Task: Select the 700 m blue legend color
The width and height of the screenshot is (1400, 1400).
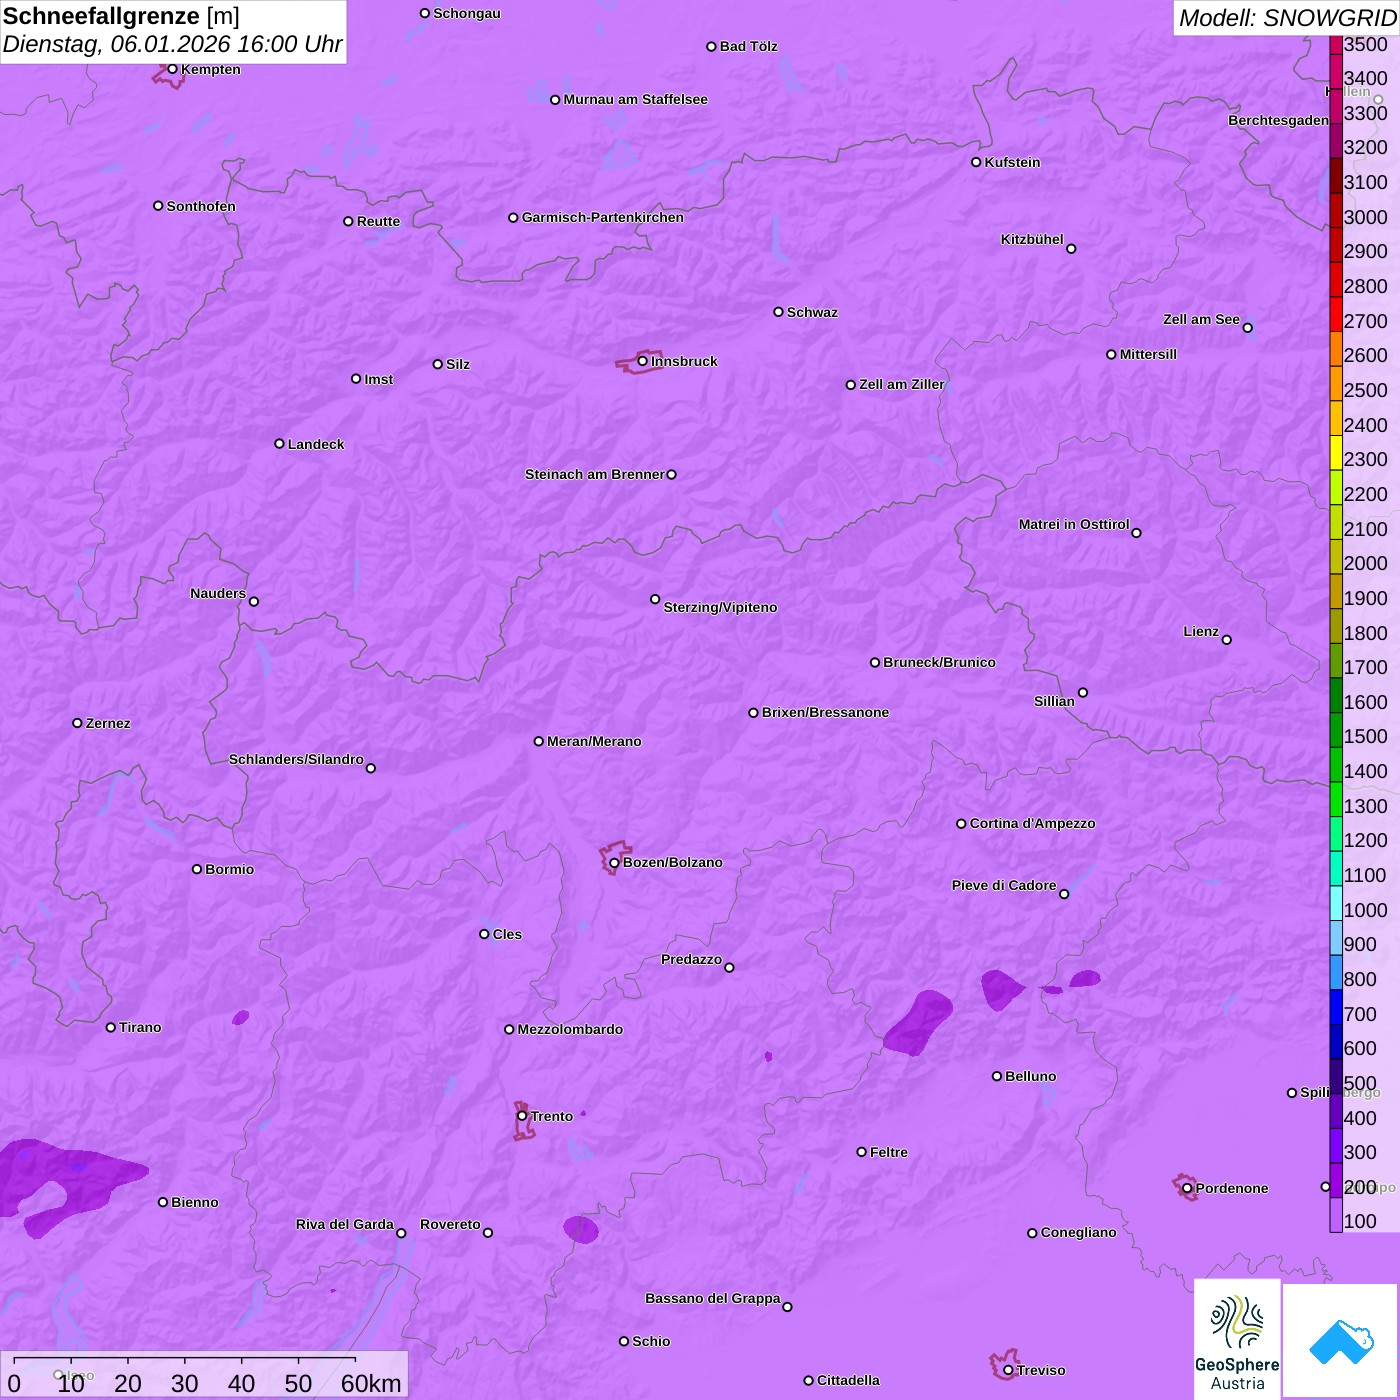Action: pyautogui.click(x=1336, y=1007)
